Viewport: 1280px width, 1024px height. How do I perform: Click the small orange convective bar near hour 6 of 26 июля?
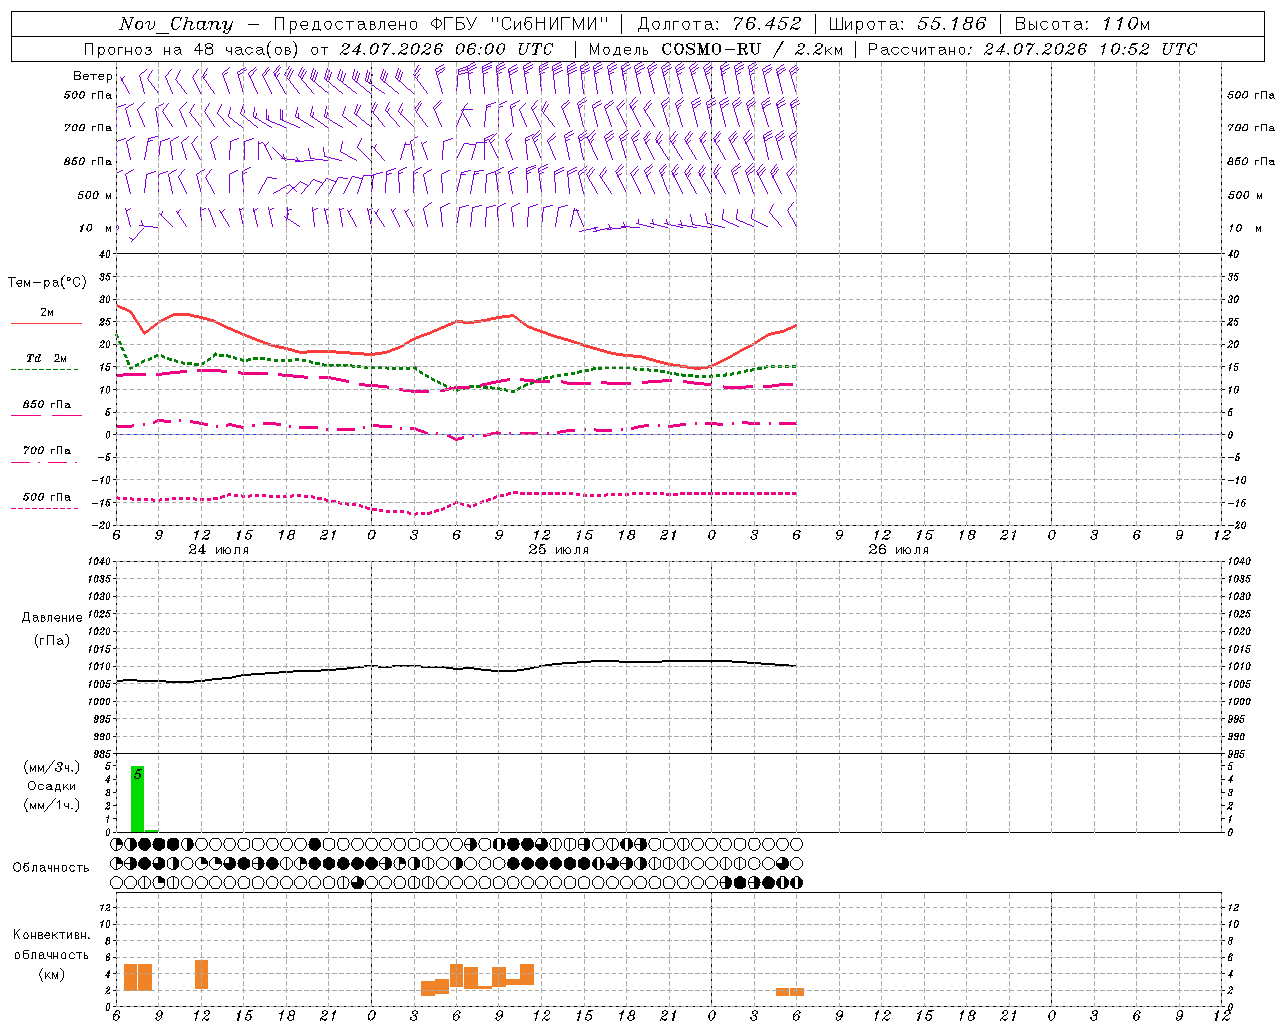click(790, 992)
